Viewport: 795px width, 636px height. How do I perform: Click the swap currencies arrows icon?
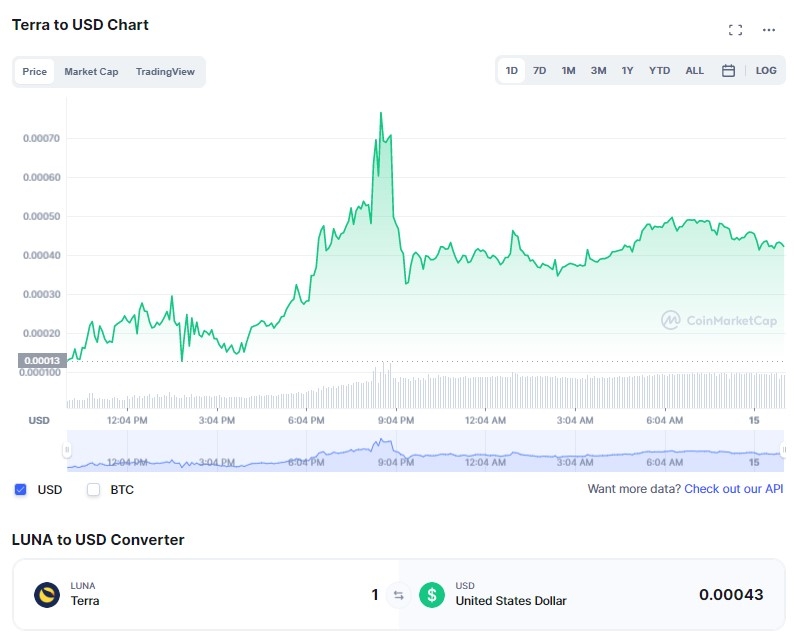[x=399, y=595]
